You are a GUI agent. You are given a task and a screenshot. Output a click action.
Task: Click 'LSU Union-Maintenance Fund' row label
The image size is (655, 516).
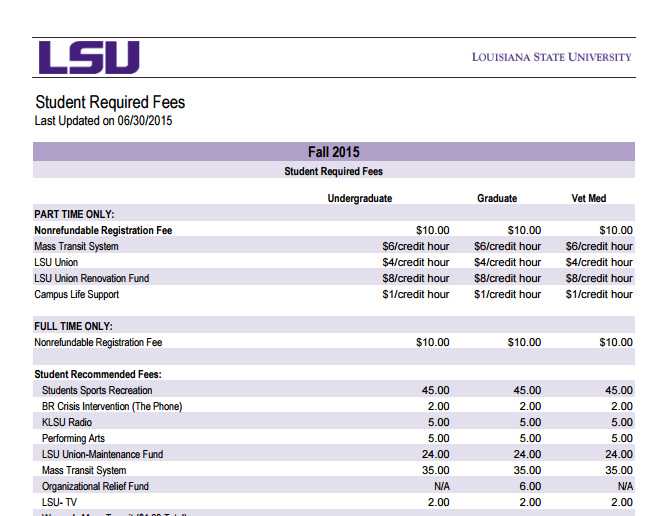(102, 454)
